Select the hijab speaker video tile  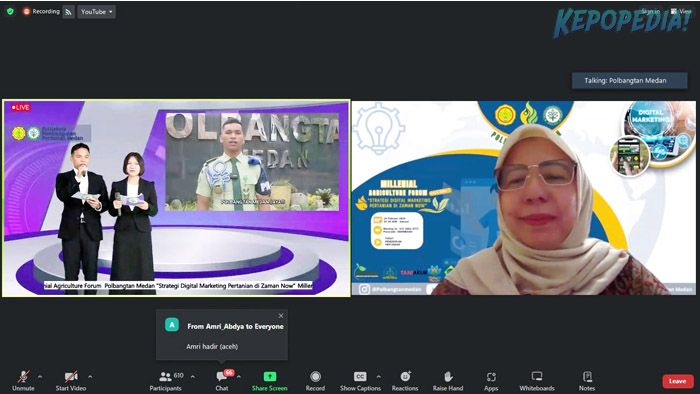524,198
